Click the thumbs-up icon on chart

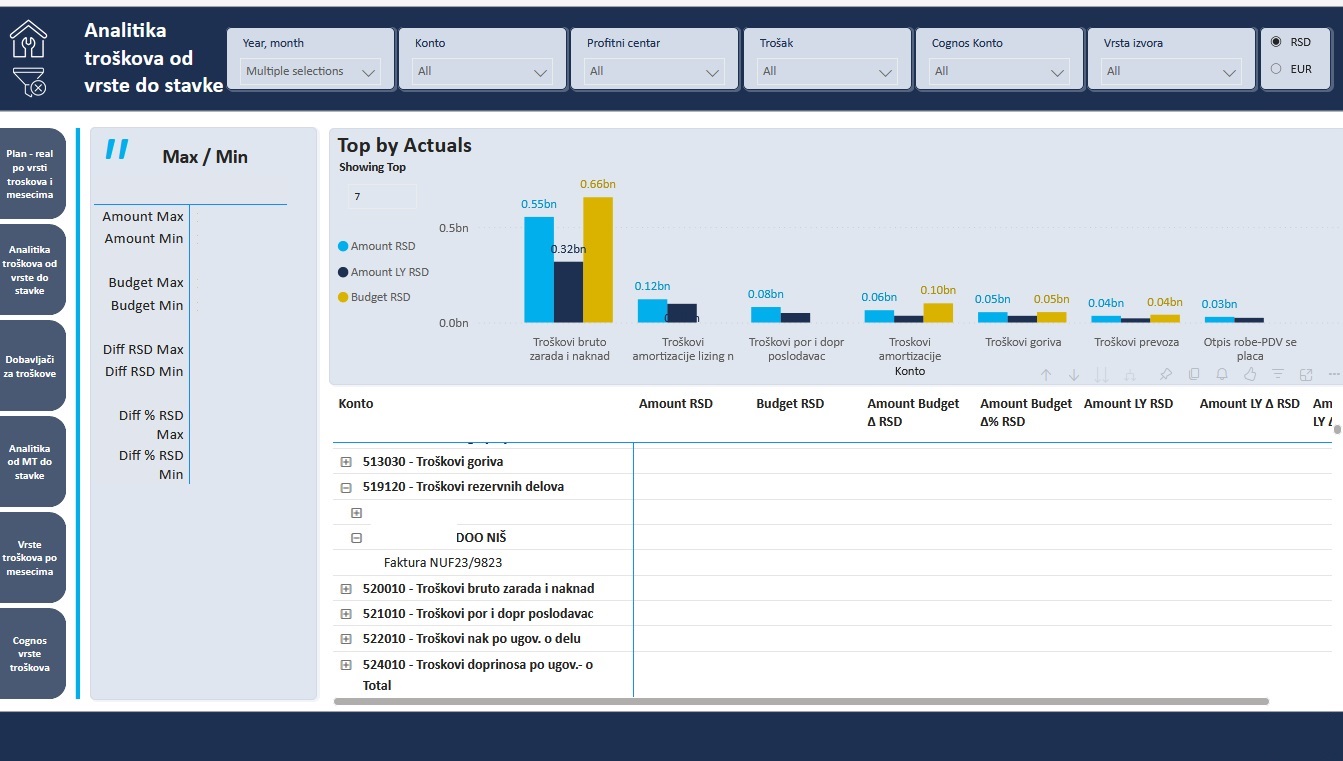1250,375
